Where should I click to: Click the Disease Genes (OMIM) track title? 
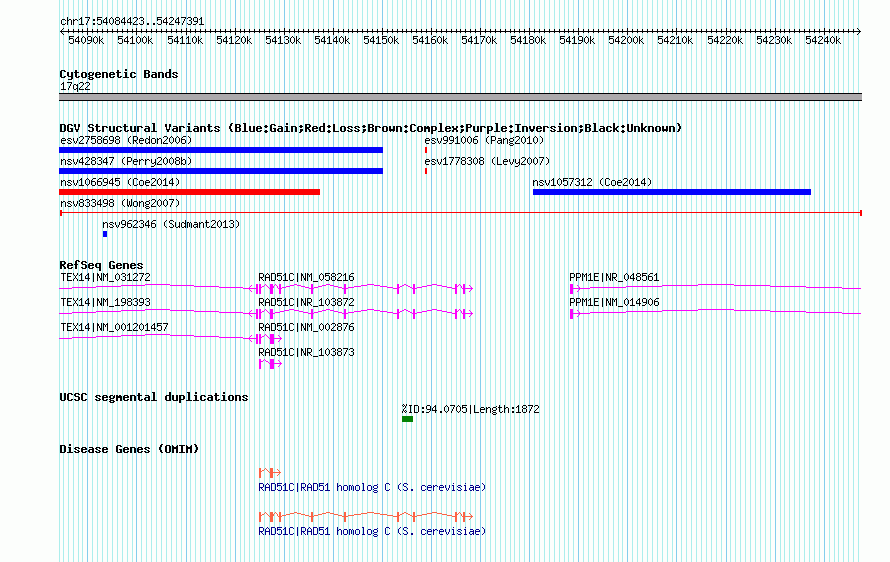129,449
